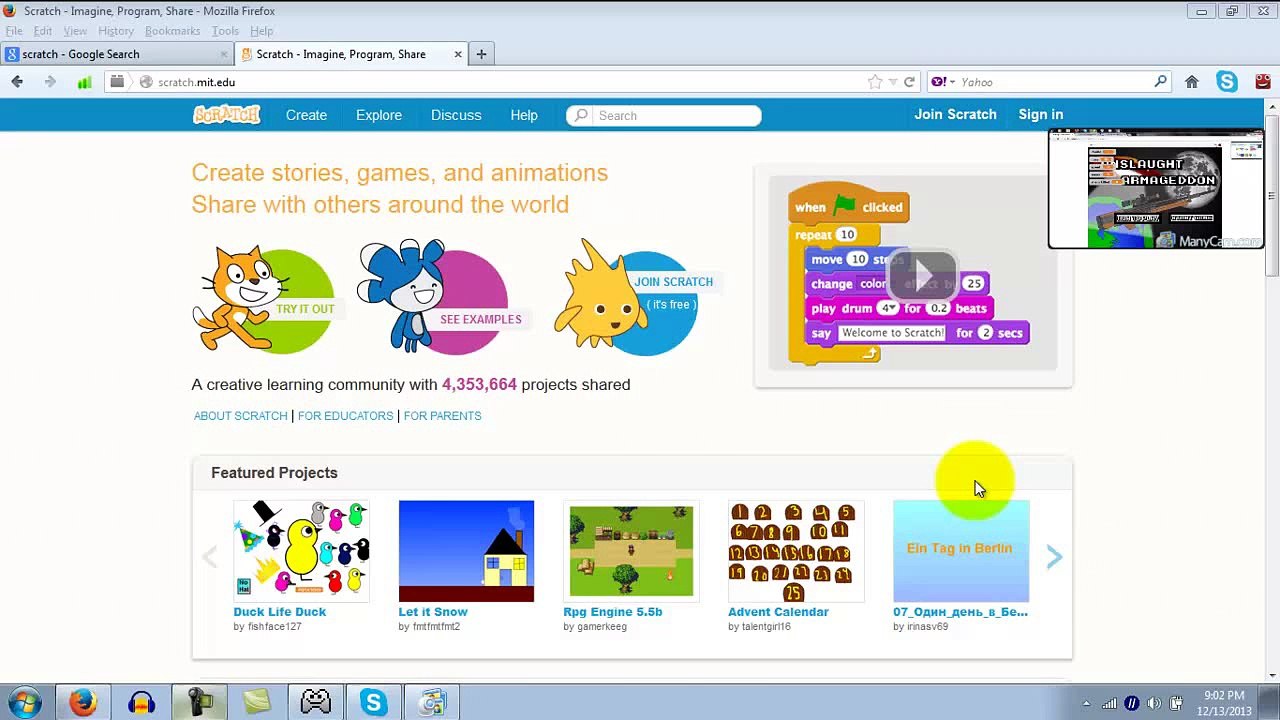The width and height of the screenshot is (1280, 720).
Task: Open the green bars toolbar icon
Action: (84, 82)
